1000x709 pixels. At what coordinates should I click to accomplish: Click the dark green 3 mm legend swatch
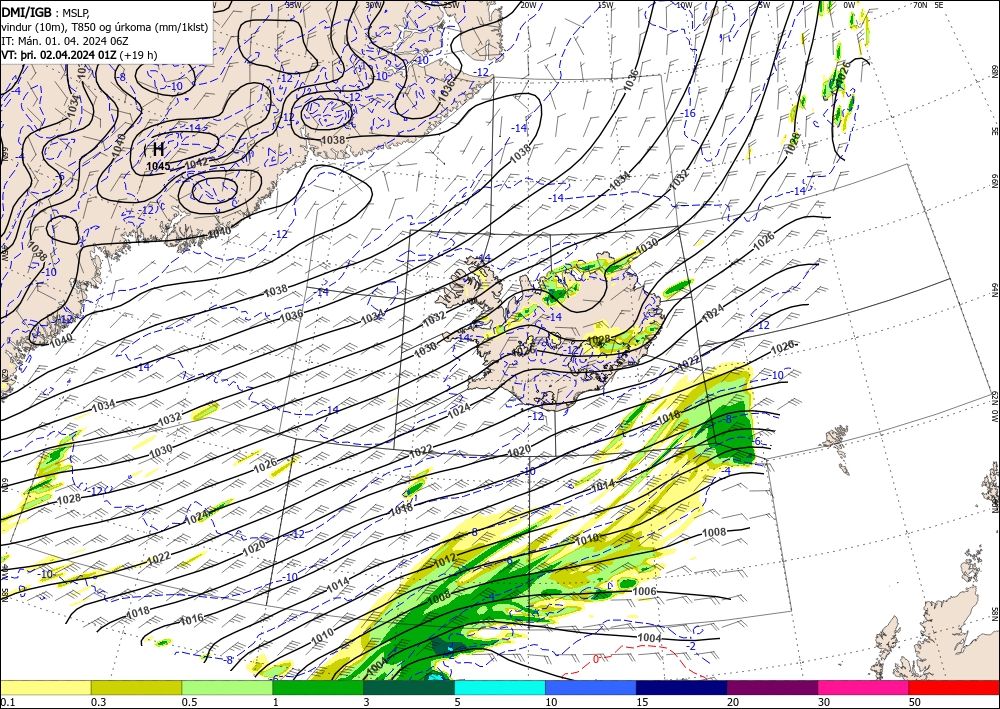coord(409,687)
